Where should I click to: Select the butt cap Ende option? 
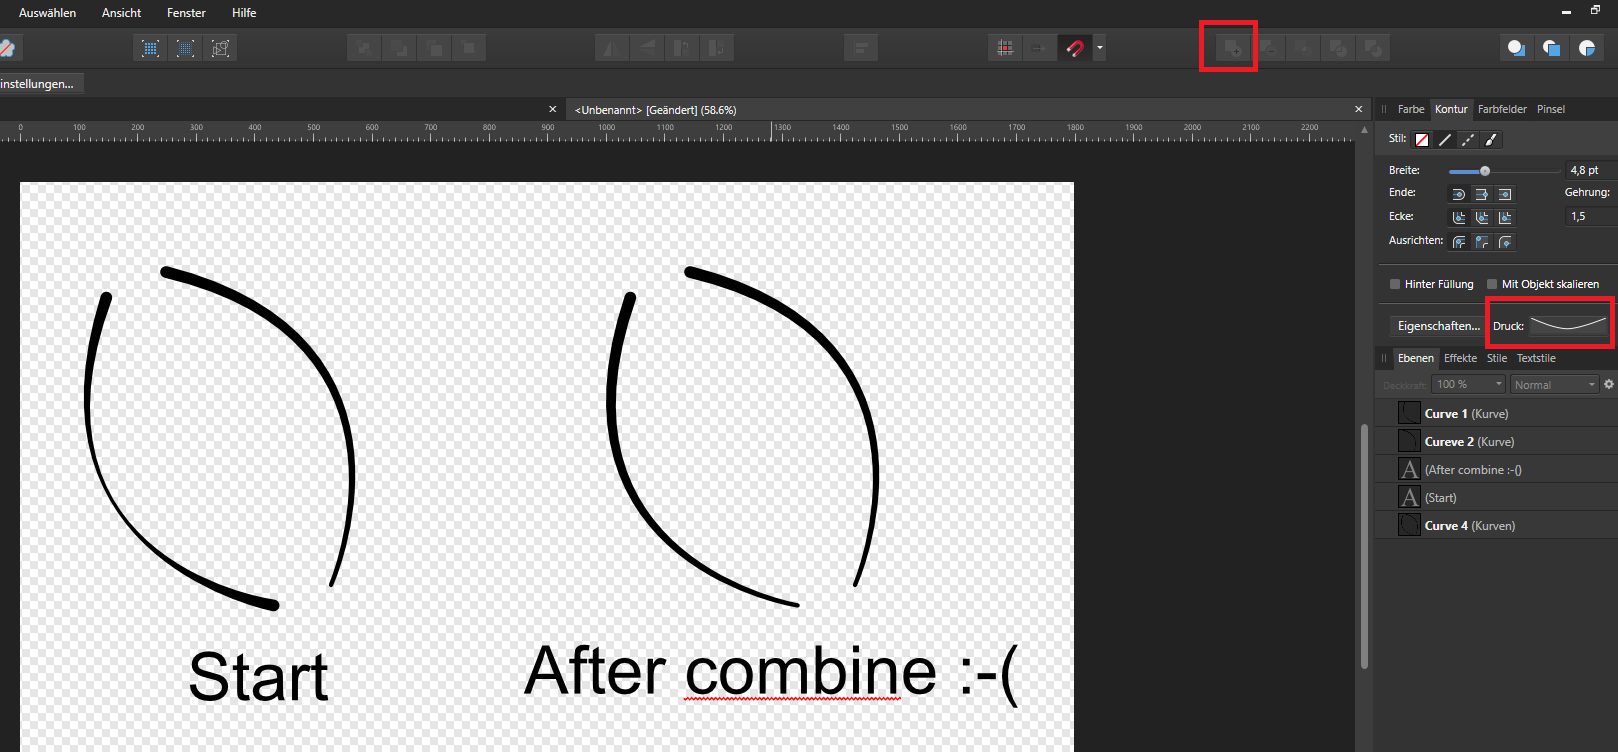coord(1482,194)
